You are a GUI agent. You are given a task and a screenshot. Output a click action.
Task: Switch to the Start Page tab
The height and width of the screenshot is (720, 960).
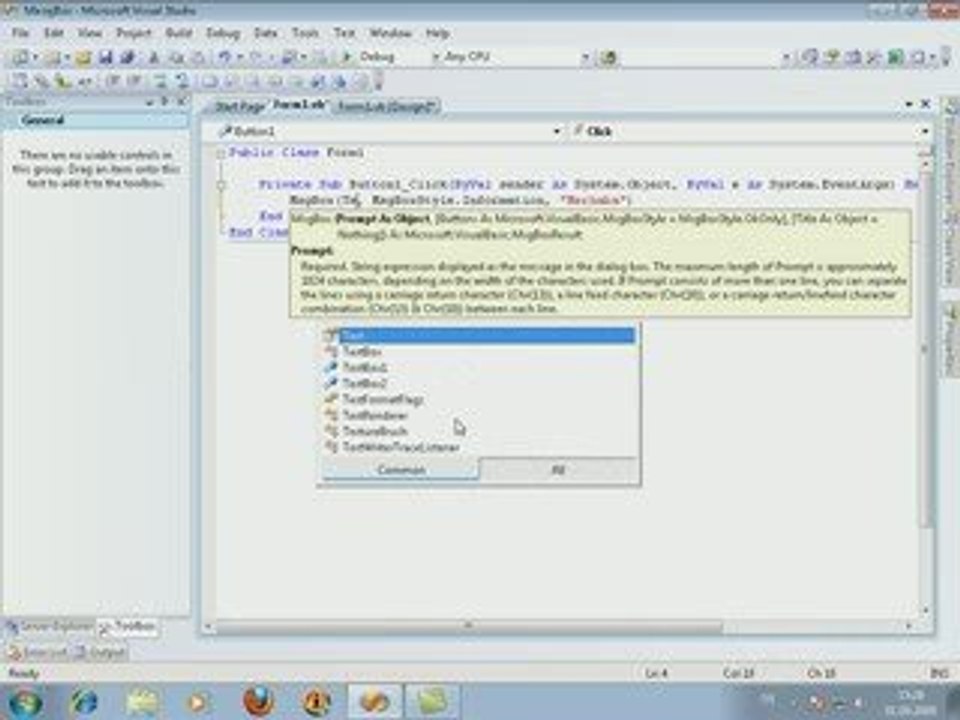coord(239,107)
